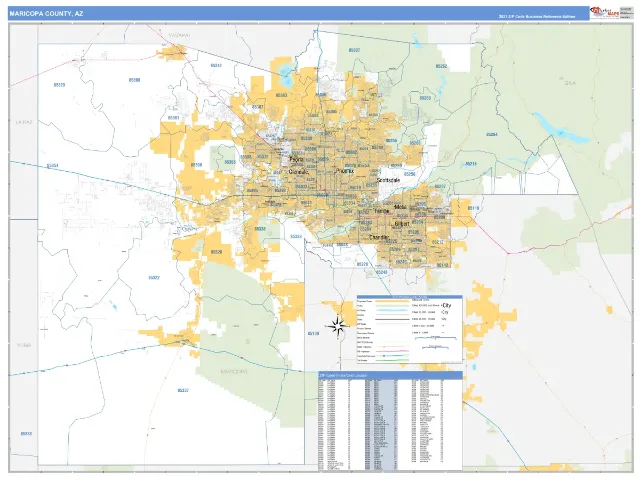Click ZIP code 85264 label
The image size is (640, 480).
coord(492,134)
